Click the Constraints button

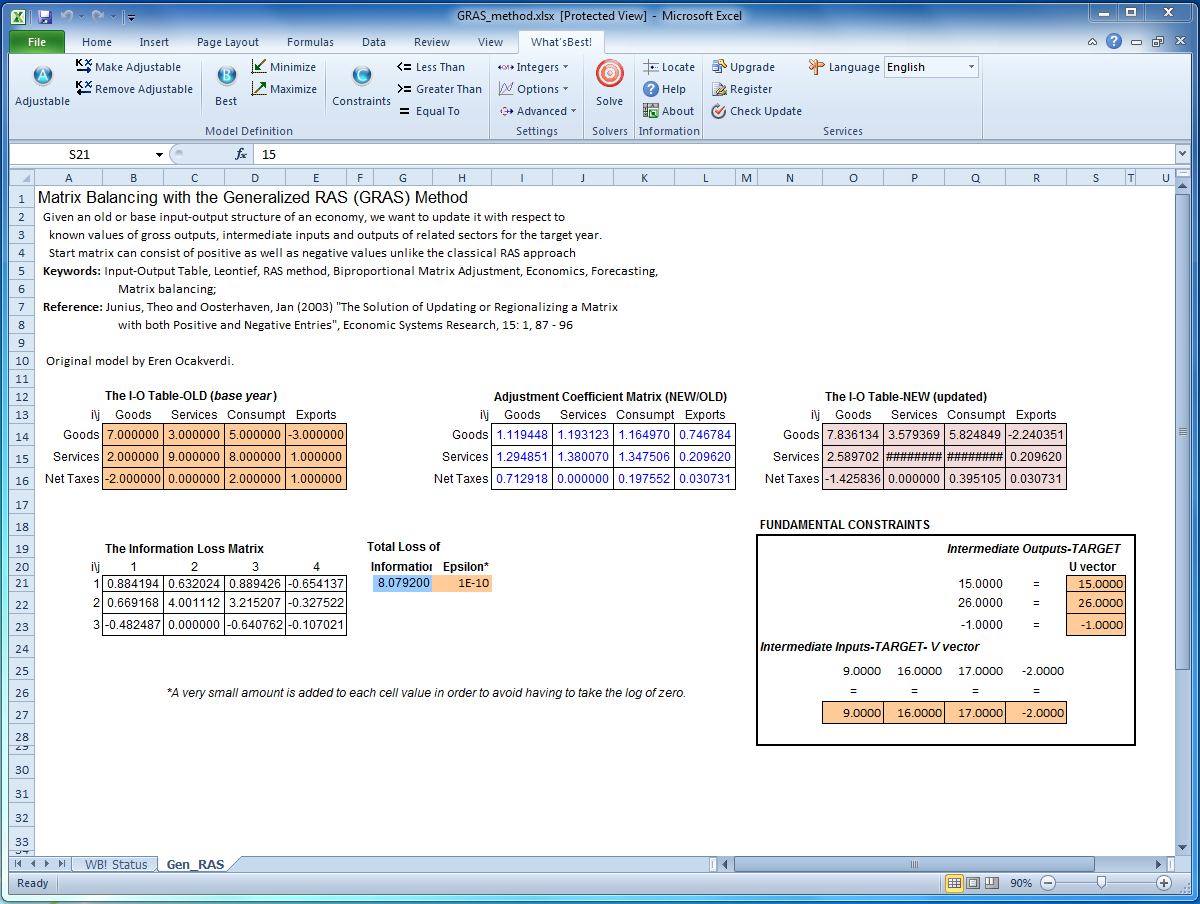pyautogui.click(x=361, y=85)
